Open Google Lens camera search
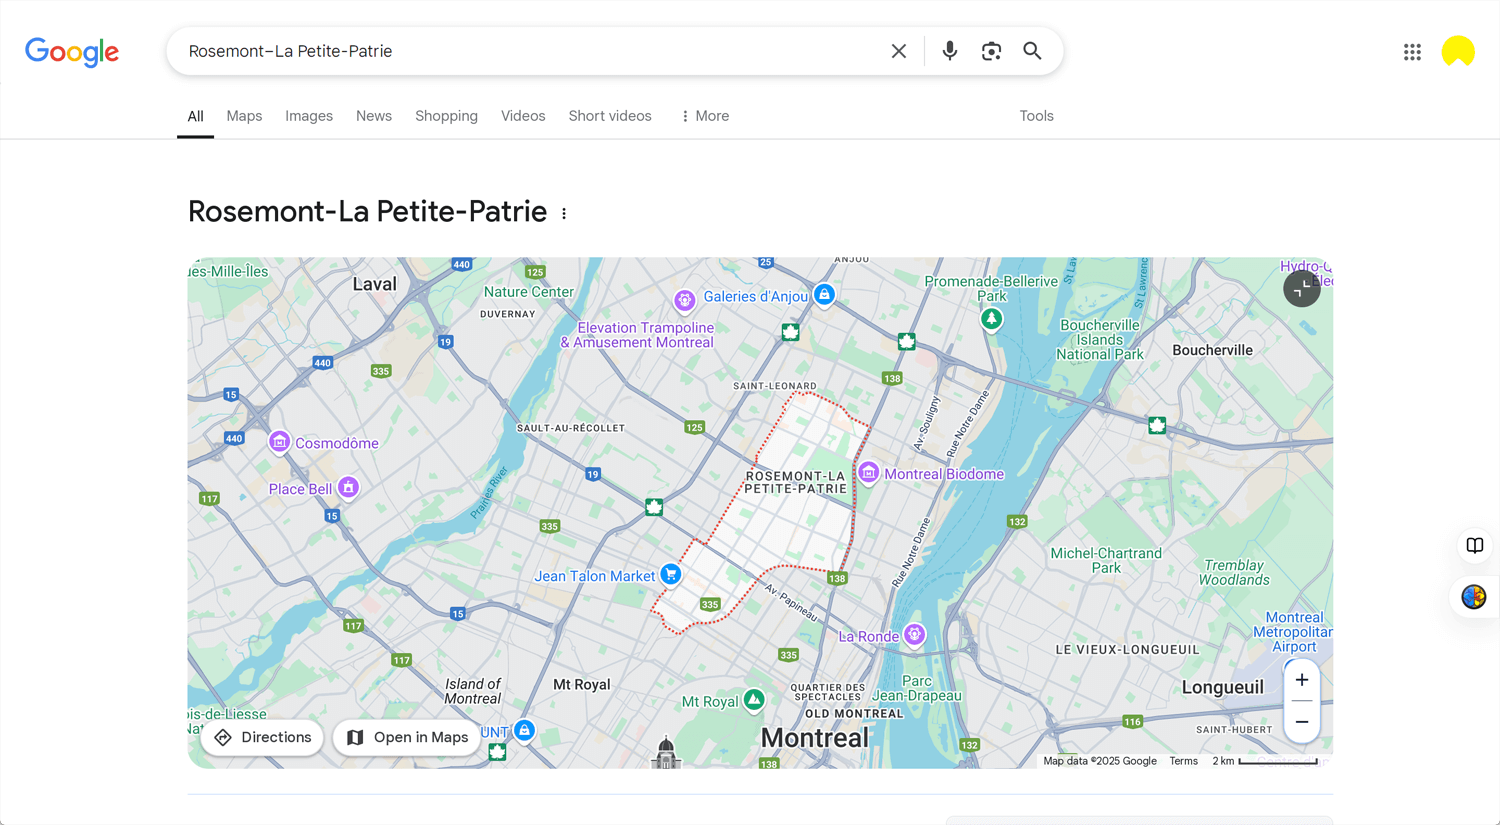 click(x=991, y=50)
